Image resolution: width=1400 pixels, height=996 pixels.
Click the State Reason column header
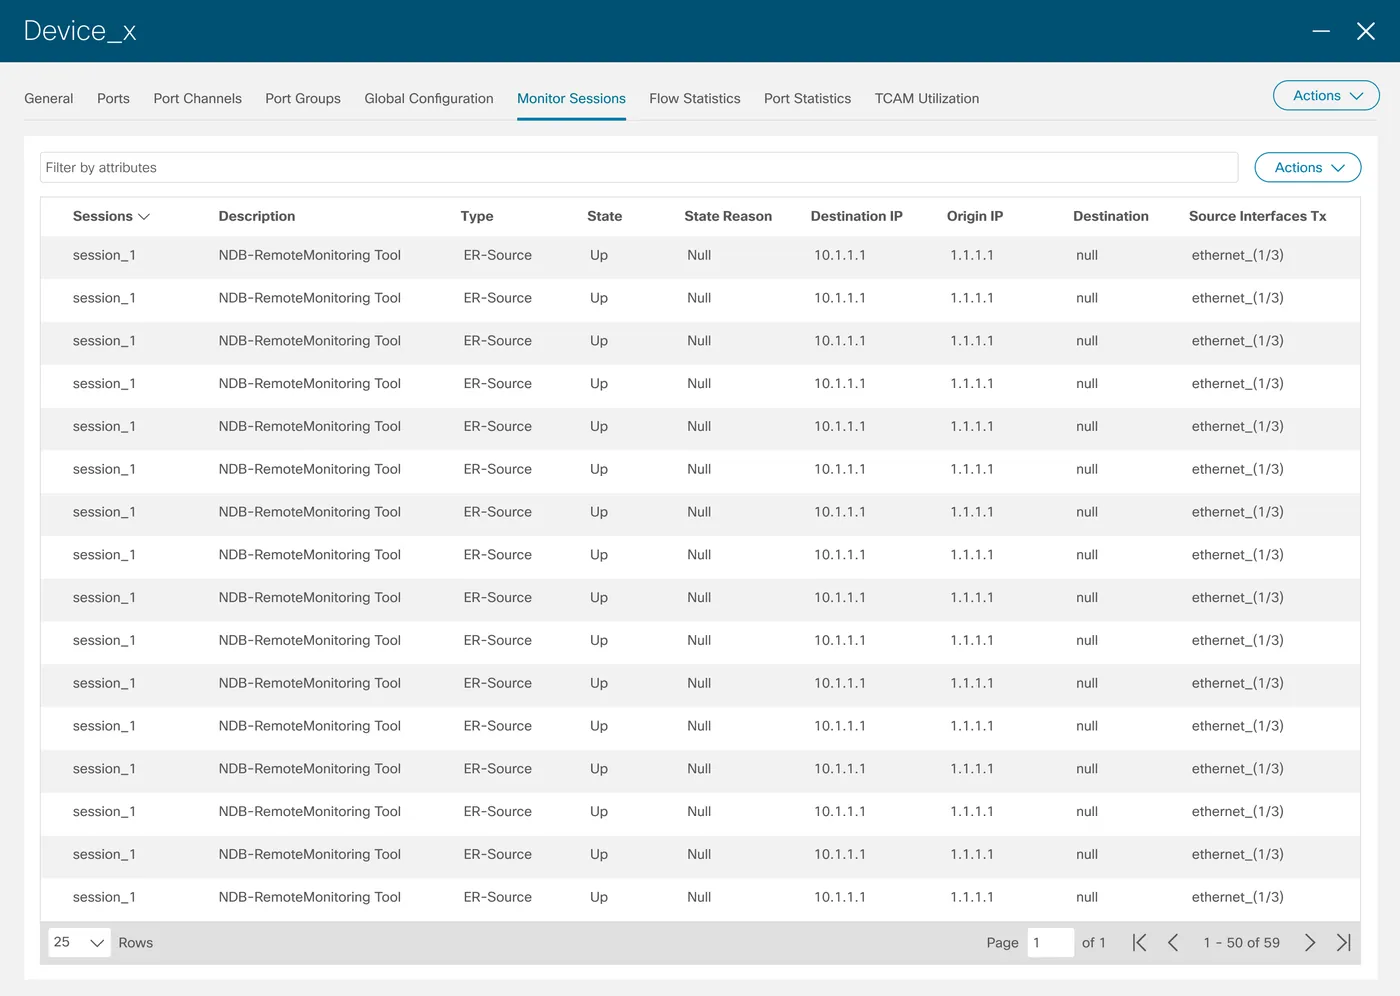click(728, 217)
